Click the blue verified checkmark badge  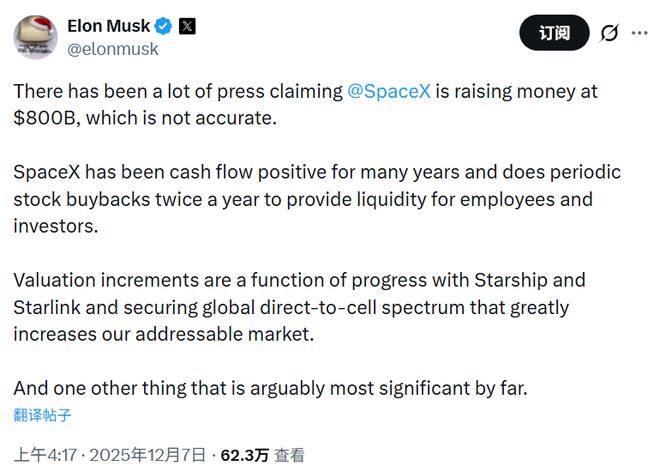coord(164,25)
